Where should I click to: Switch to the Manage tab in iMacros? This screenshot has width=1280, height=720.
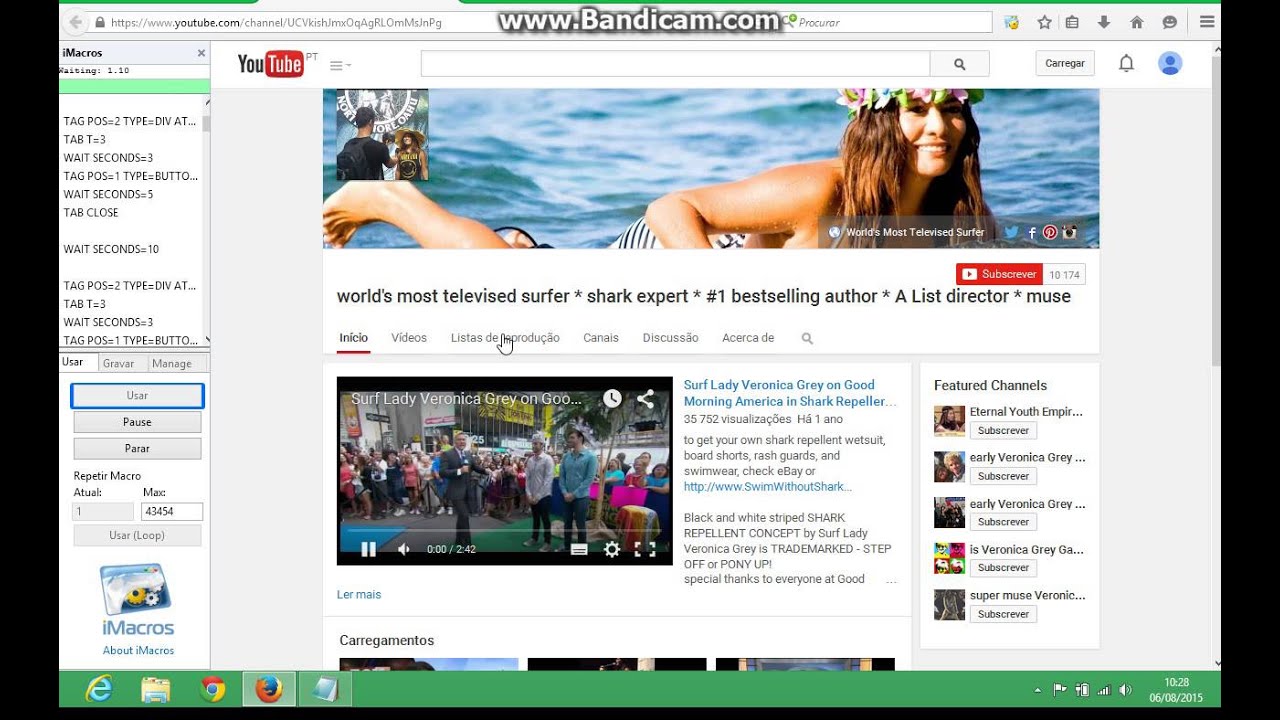click(172, 363)
